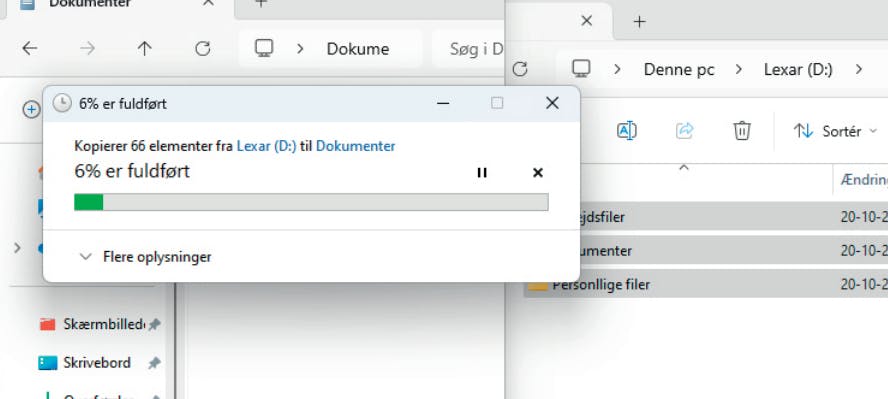Go up one folder level

coord(145,49)
